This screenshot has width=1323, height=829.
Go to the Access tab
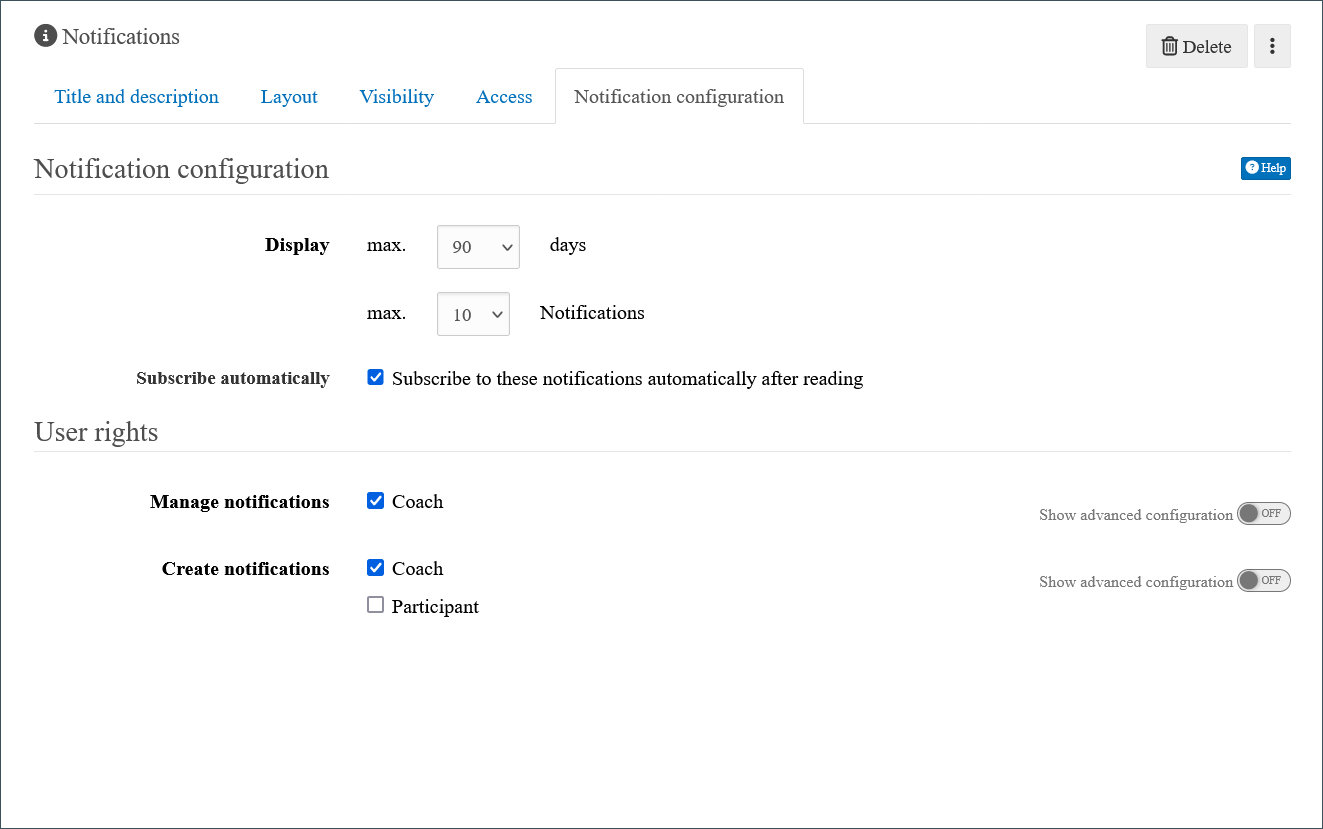(504, 97)
